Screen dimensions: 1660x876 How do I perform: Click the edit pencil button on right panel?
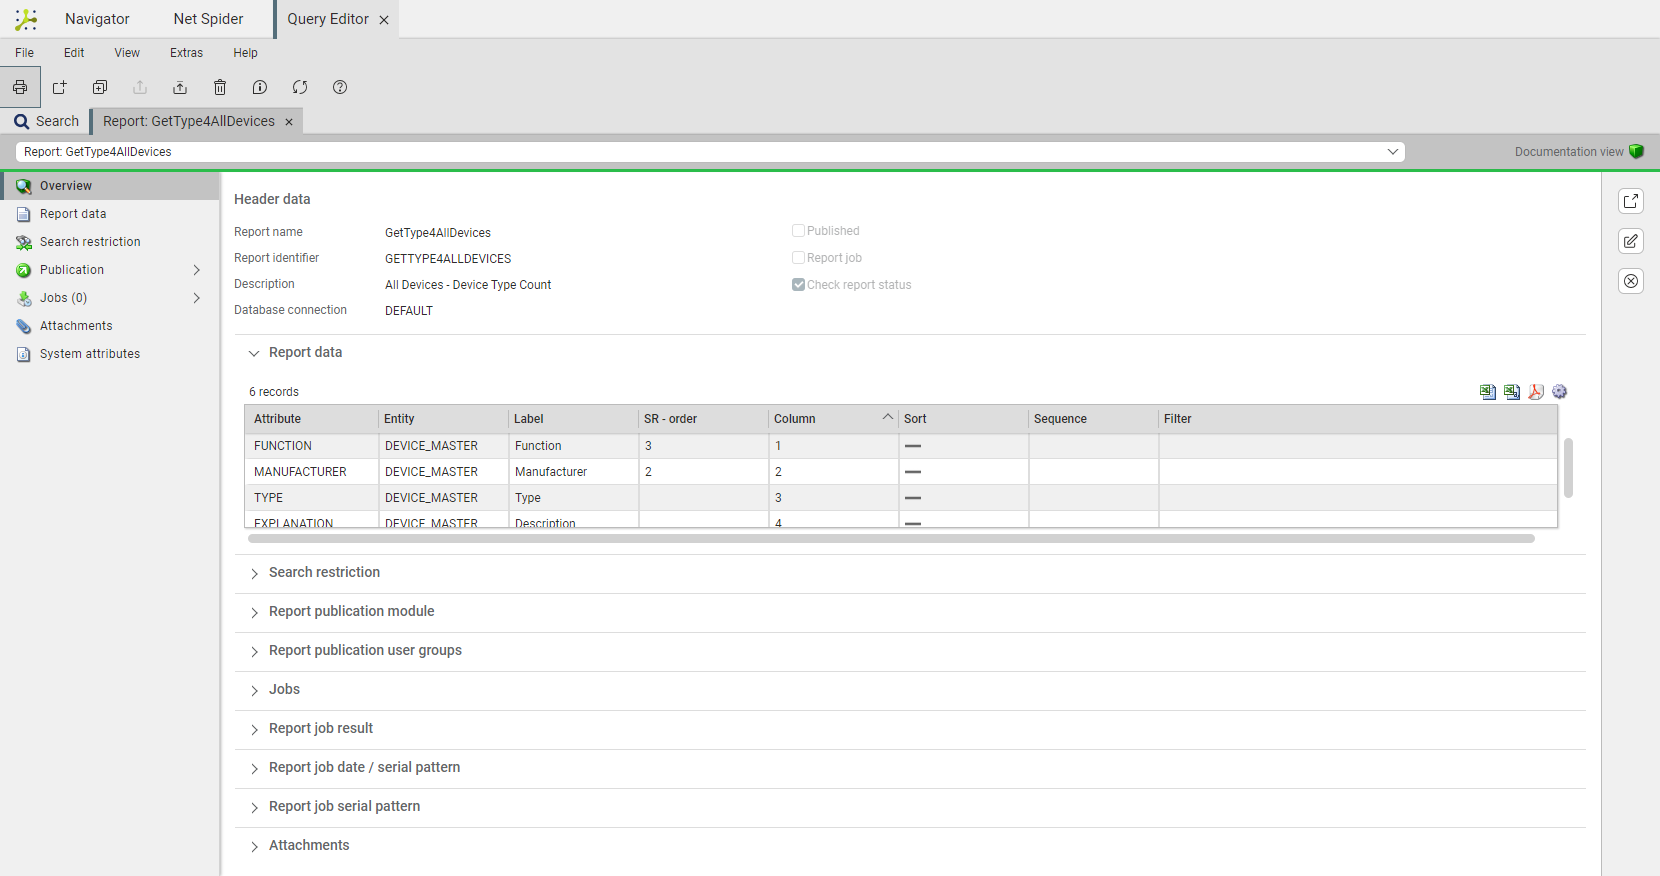[x=1631, y=241]
